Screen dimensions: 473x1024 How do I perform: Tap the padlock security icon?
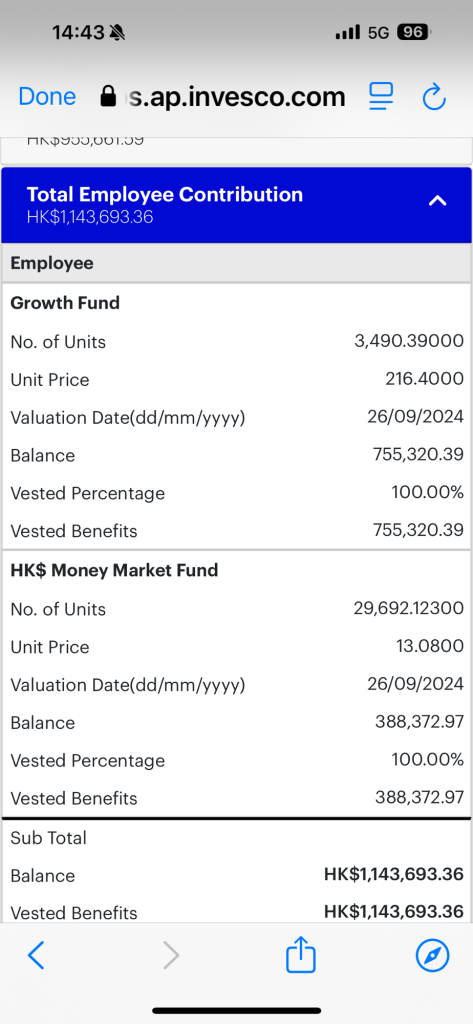[108, 97]
